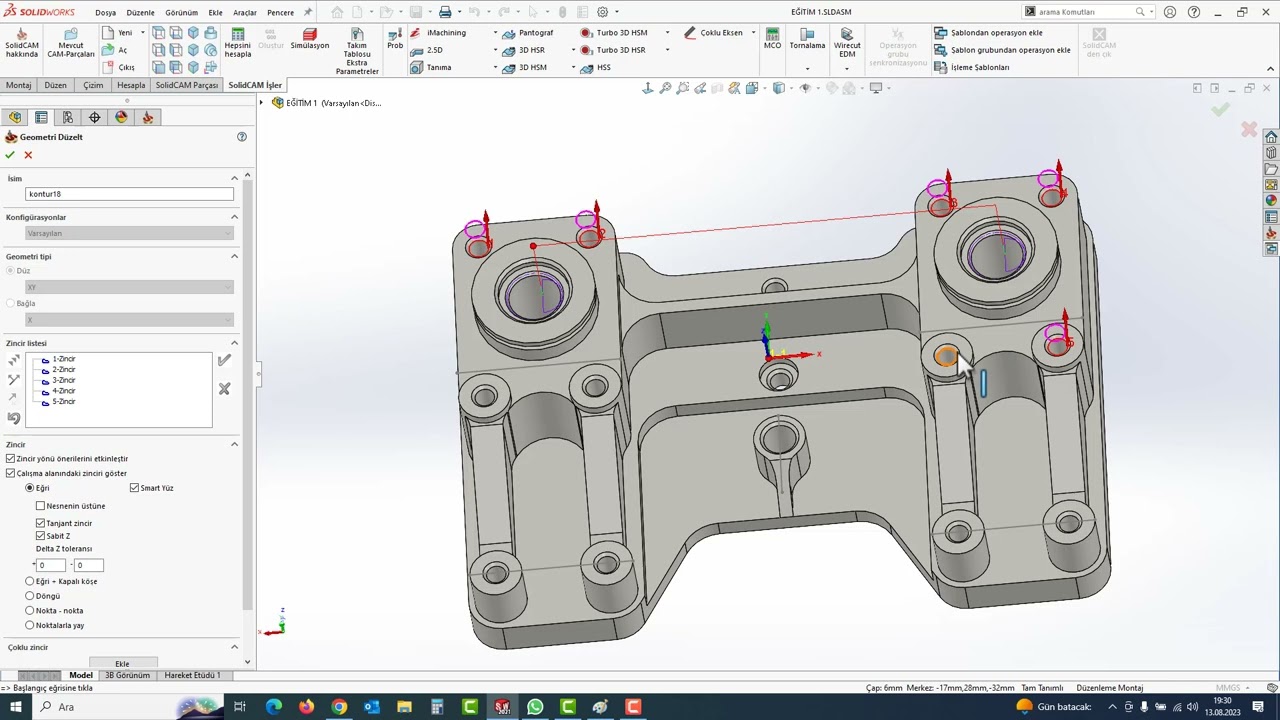
Task: Open the Düzenle menu
Action: click(x=140, y=13)
